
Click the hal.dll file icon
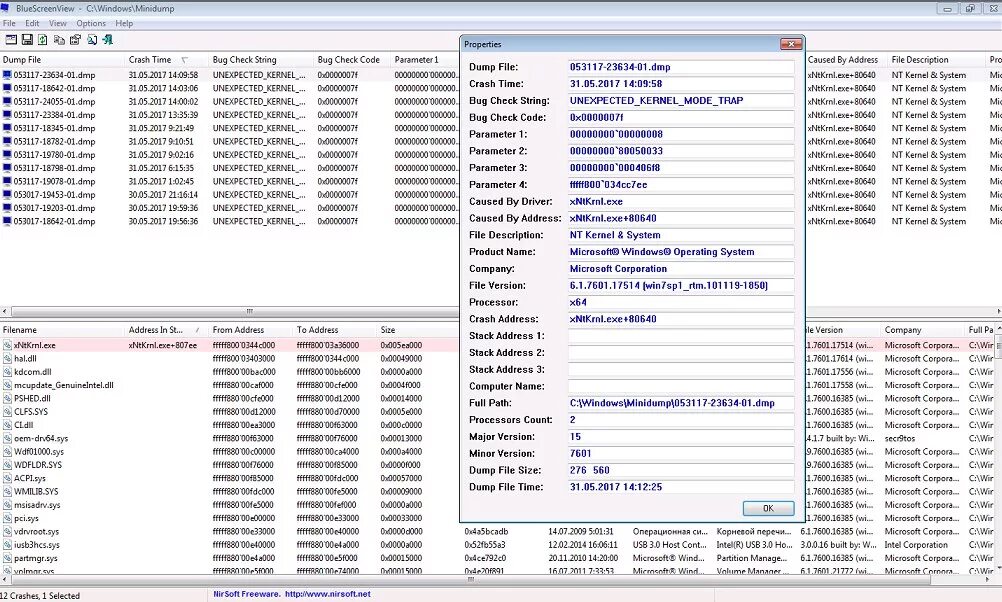(x=8, y=359)
